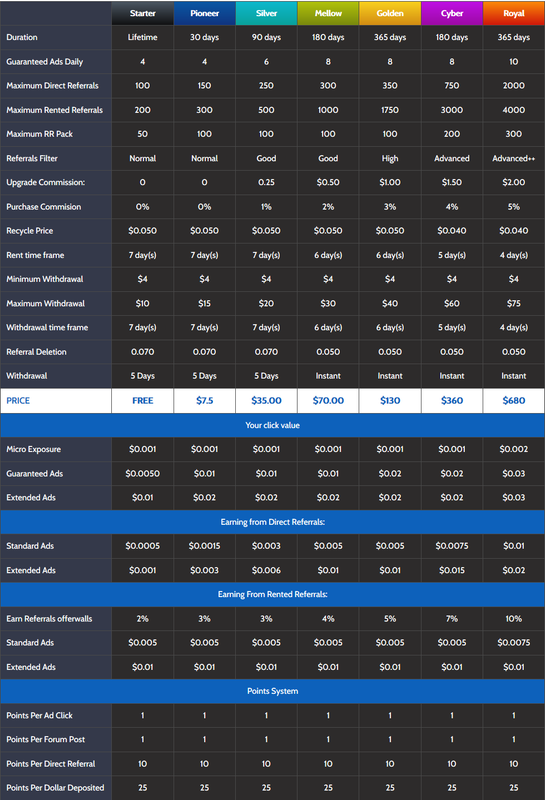Click Cyber's 3000 maximum rented referrals

pyautogui.click(x=452, y=110)
